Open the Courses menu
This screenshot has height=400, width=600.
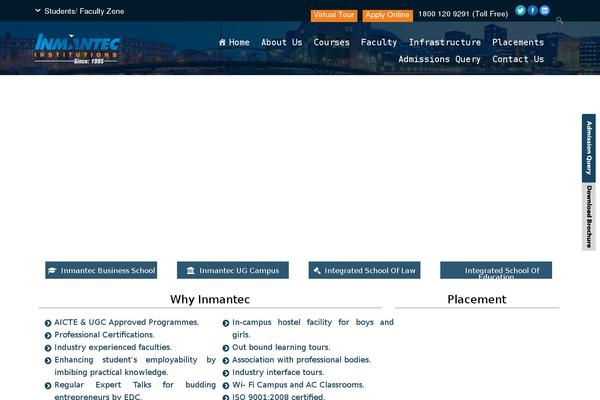(331, 42)
